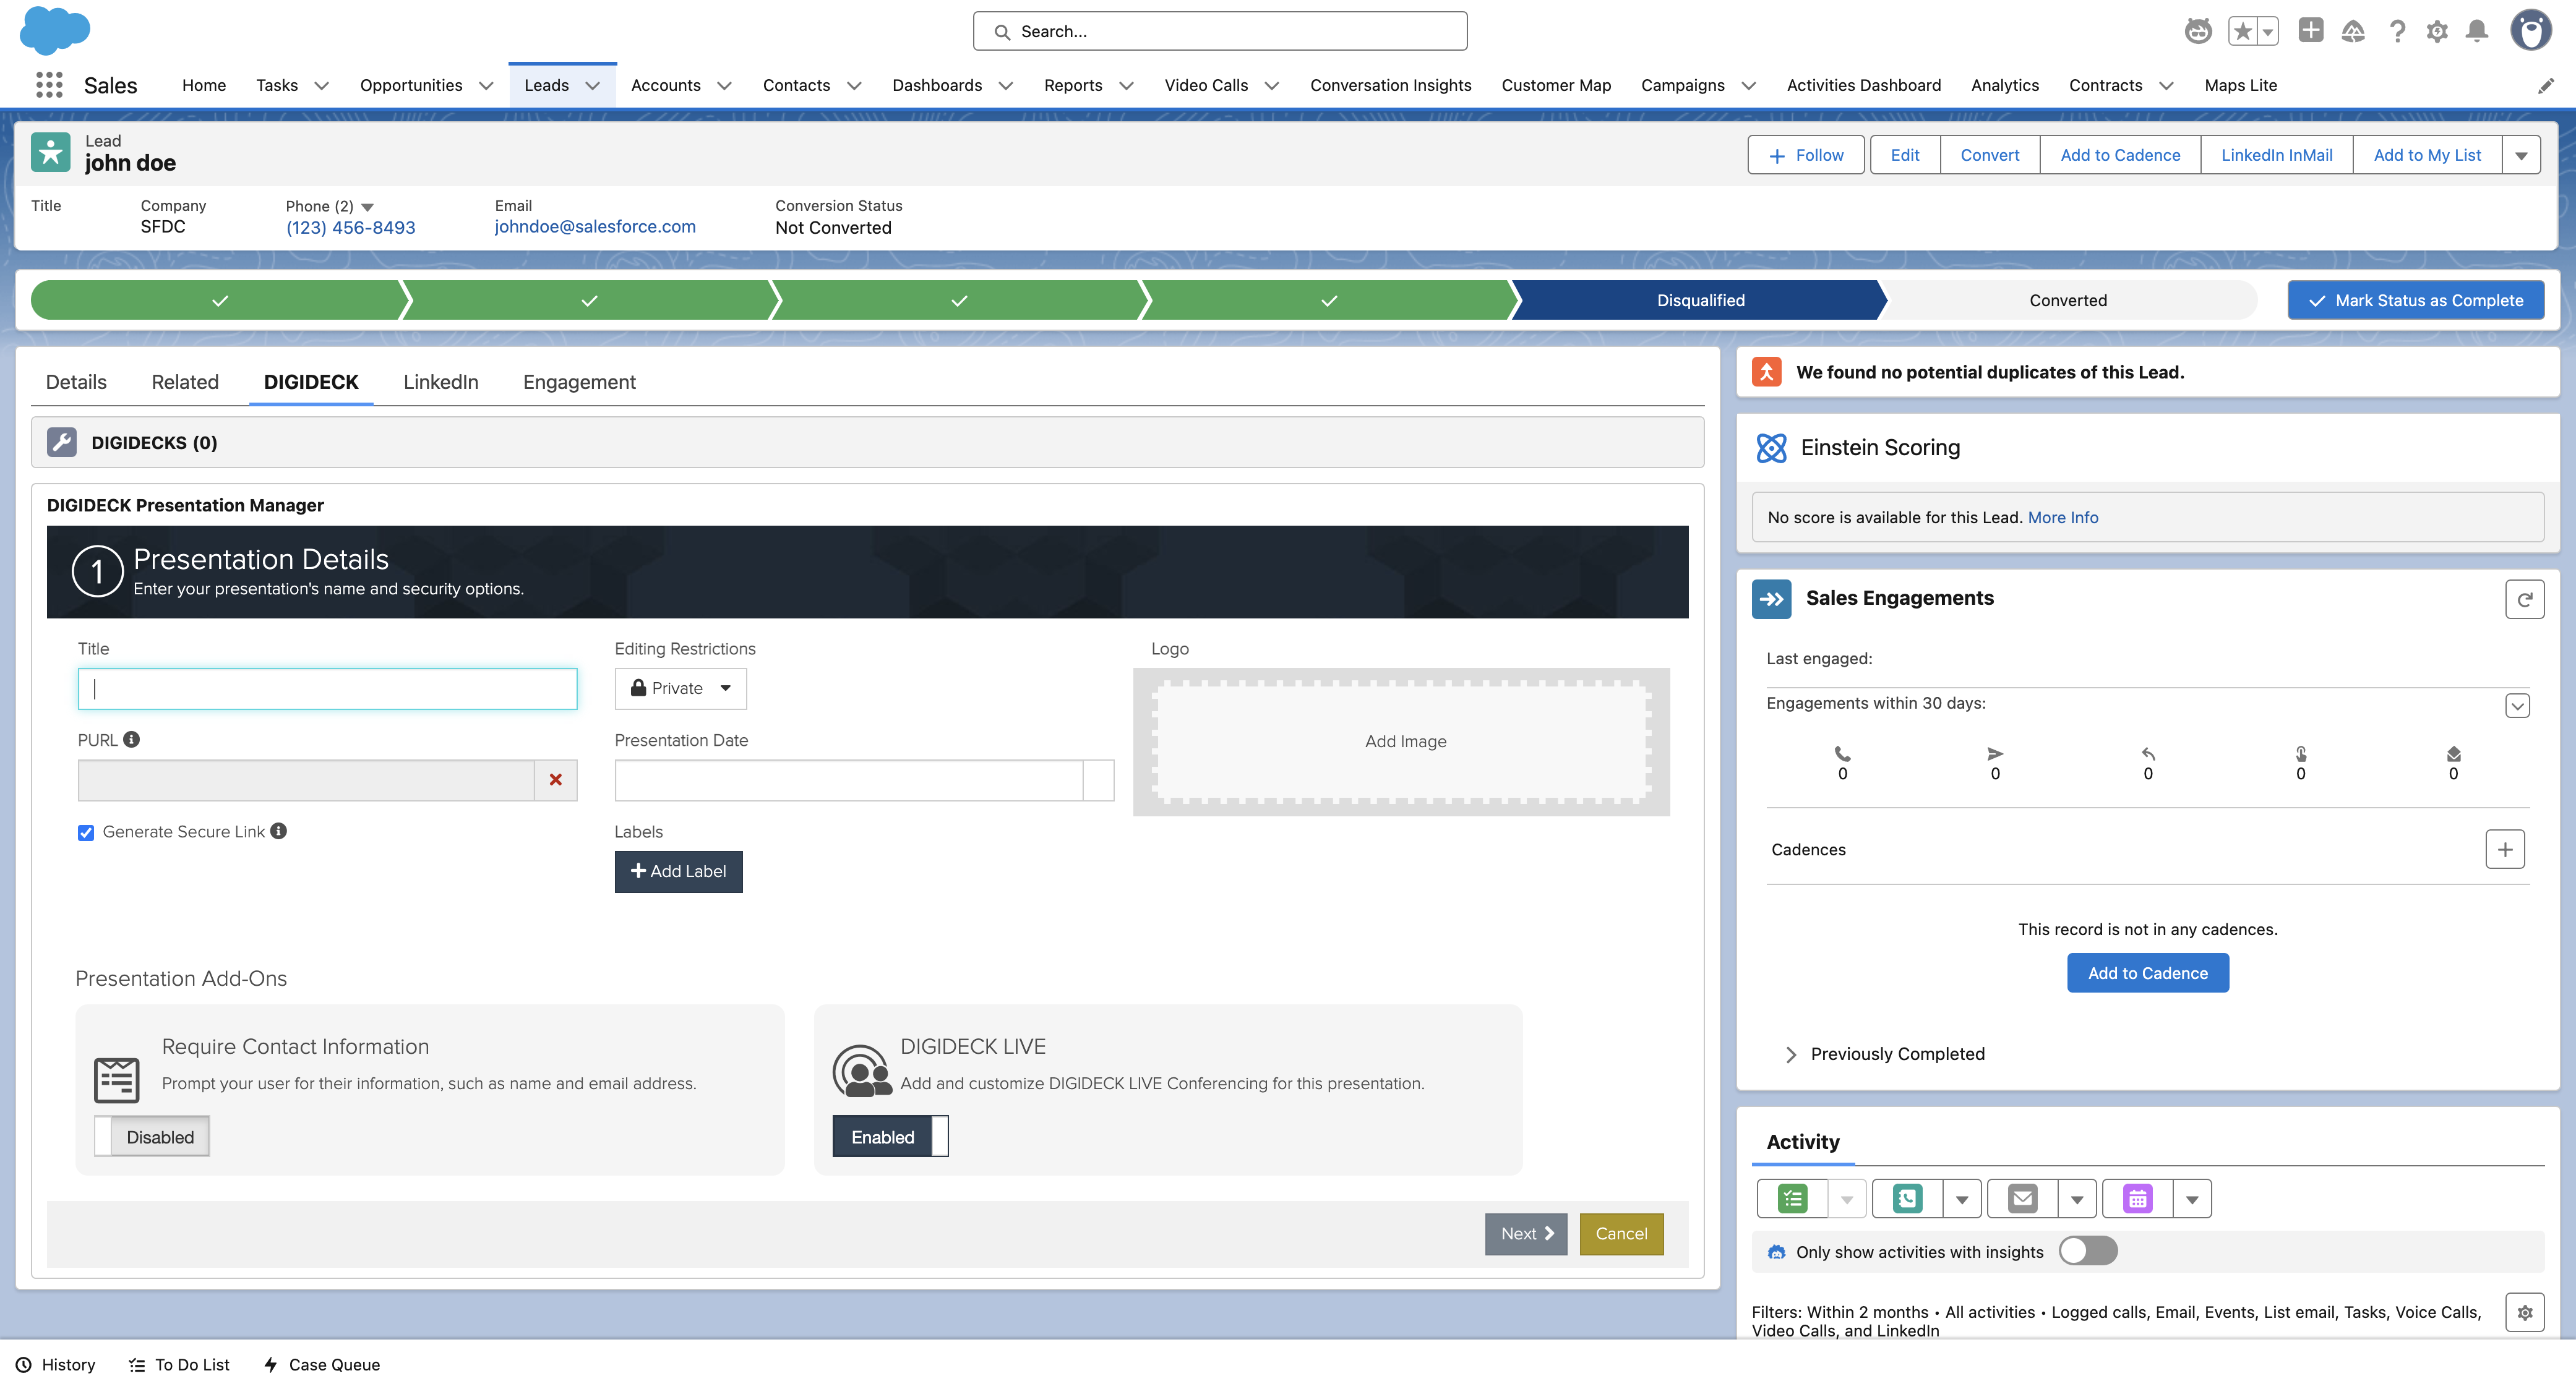Open the Help question mark icon
The height and width of the screenshot is (1389, 2576).
pyautogui.click(x=2397, y=31)
